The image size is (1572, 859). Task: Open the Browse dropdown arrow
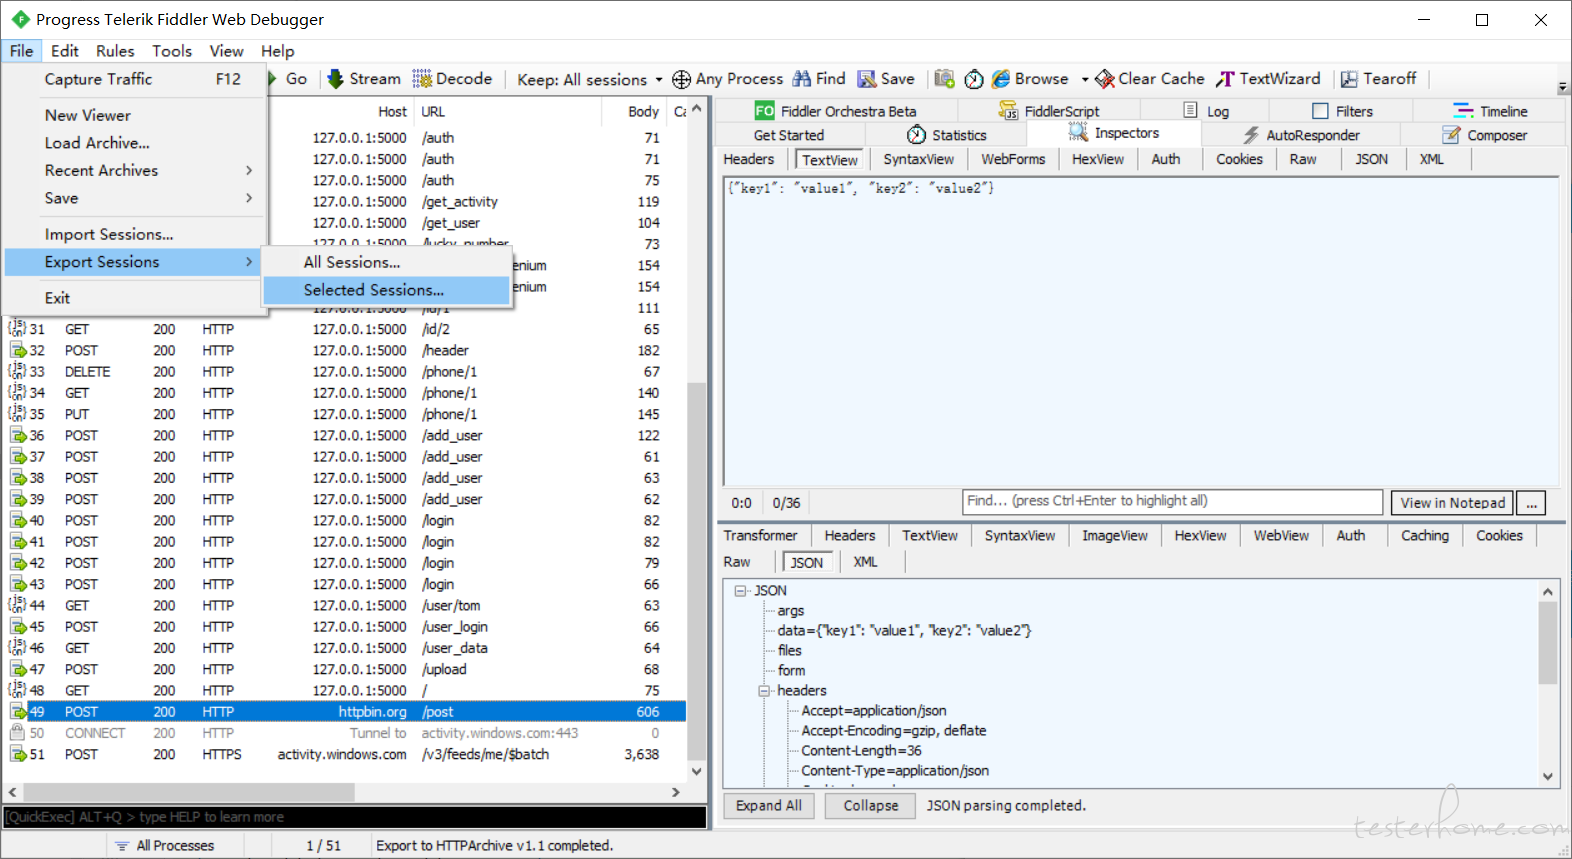point(1085,79)
